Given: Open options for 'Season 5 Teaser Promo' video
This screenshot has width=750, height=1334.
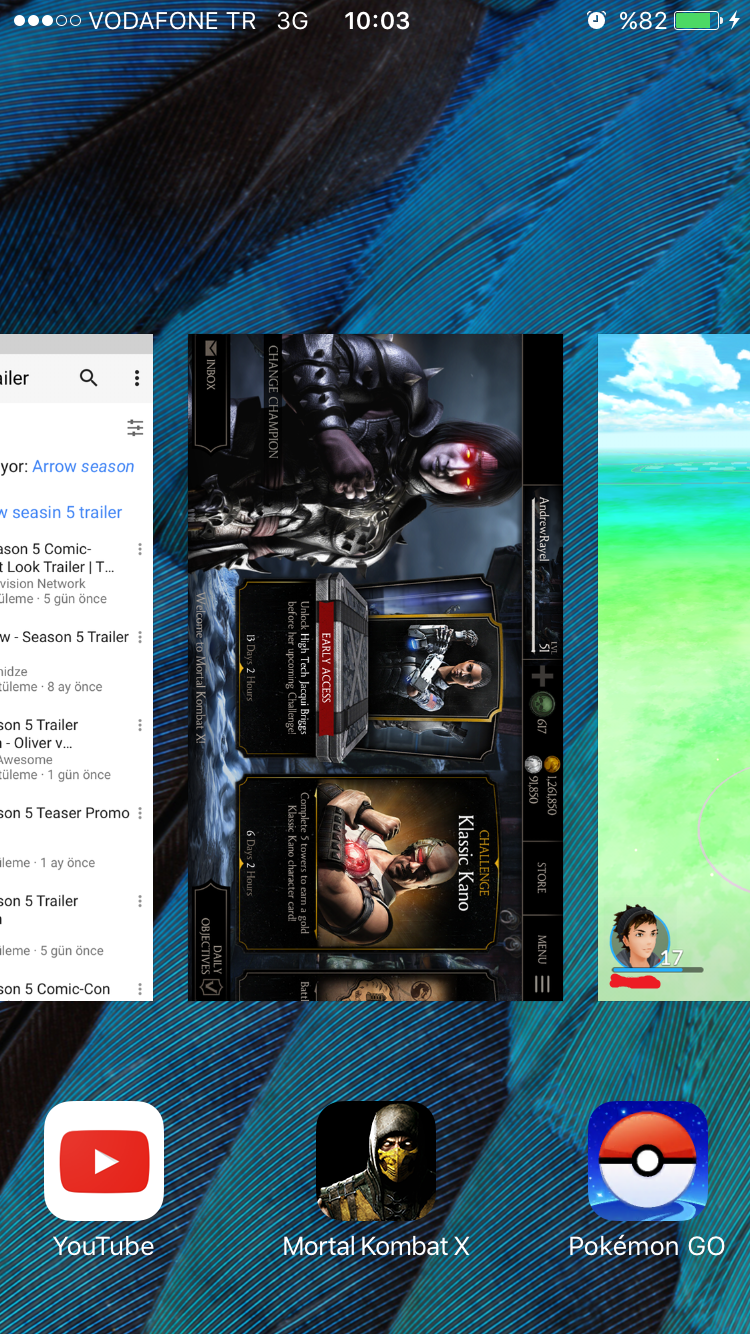Looking at the screenshot, I should [140, 813].
